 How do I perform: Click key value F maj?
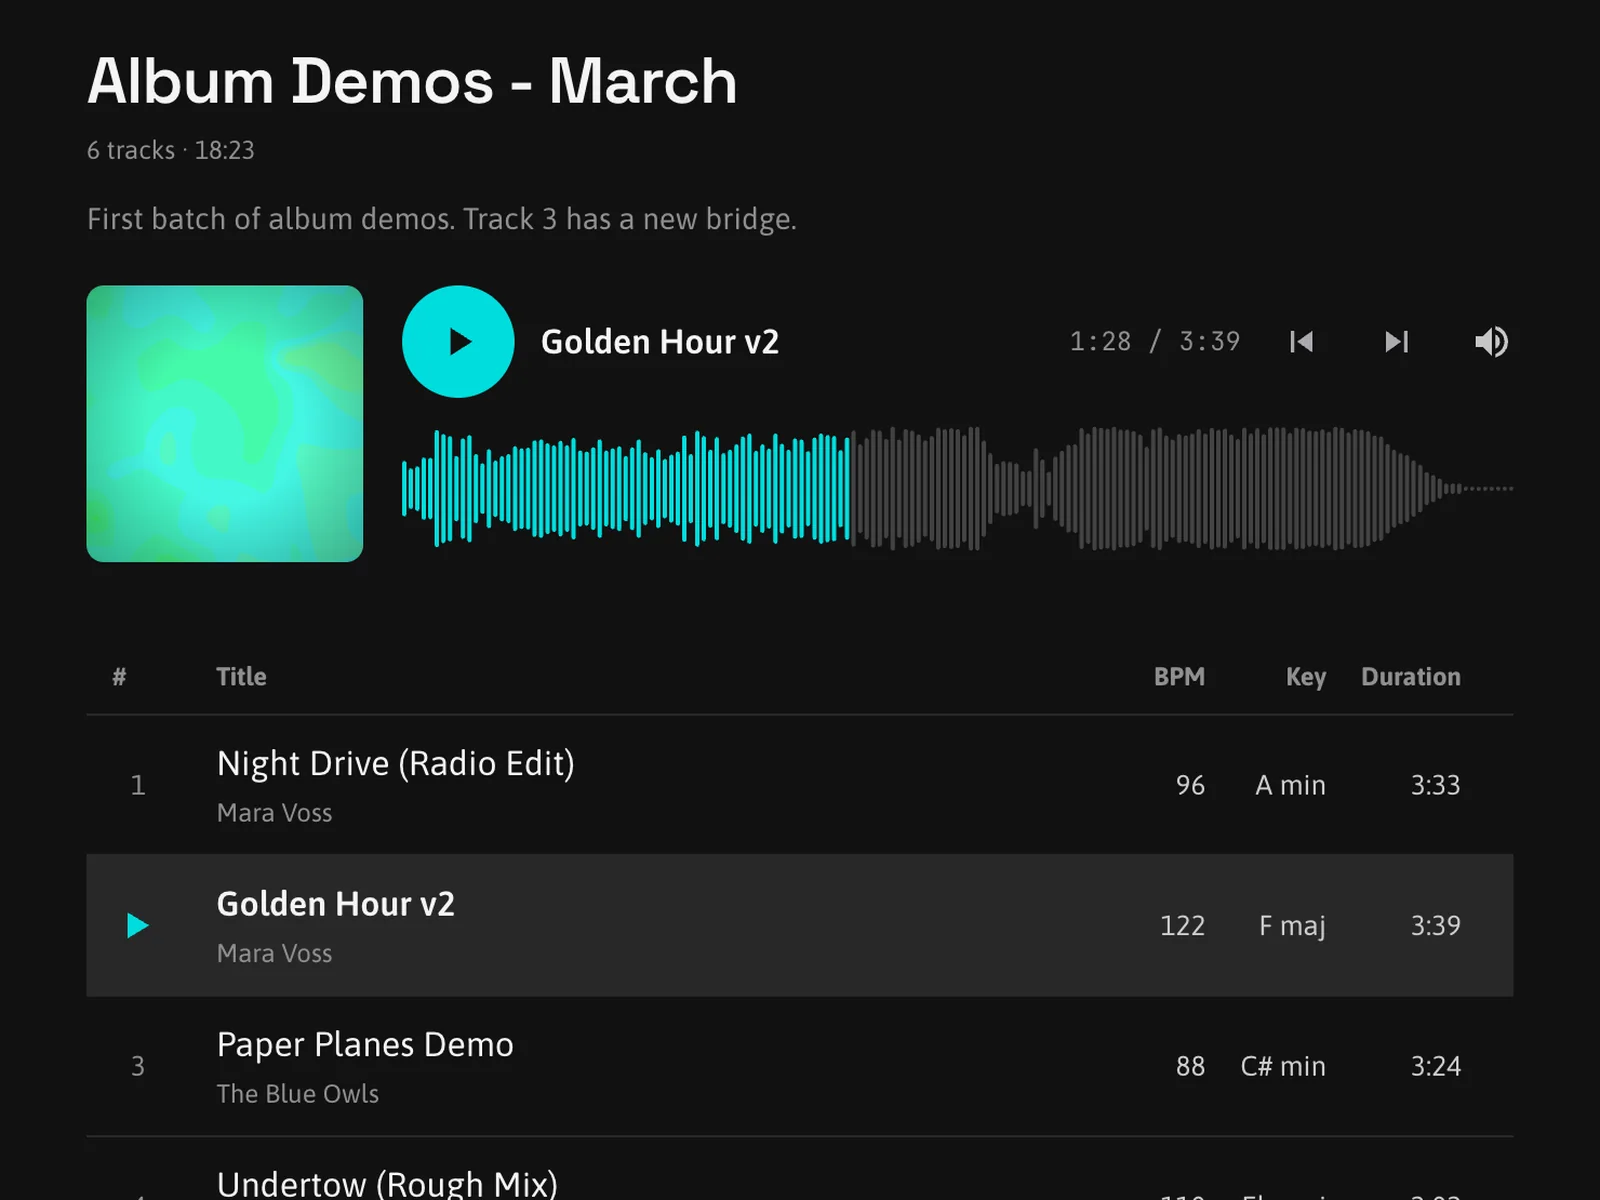point(1292,926)
